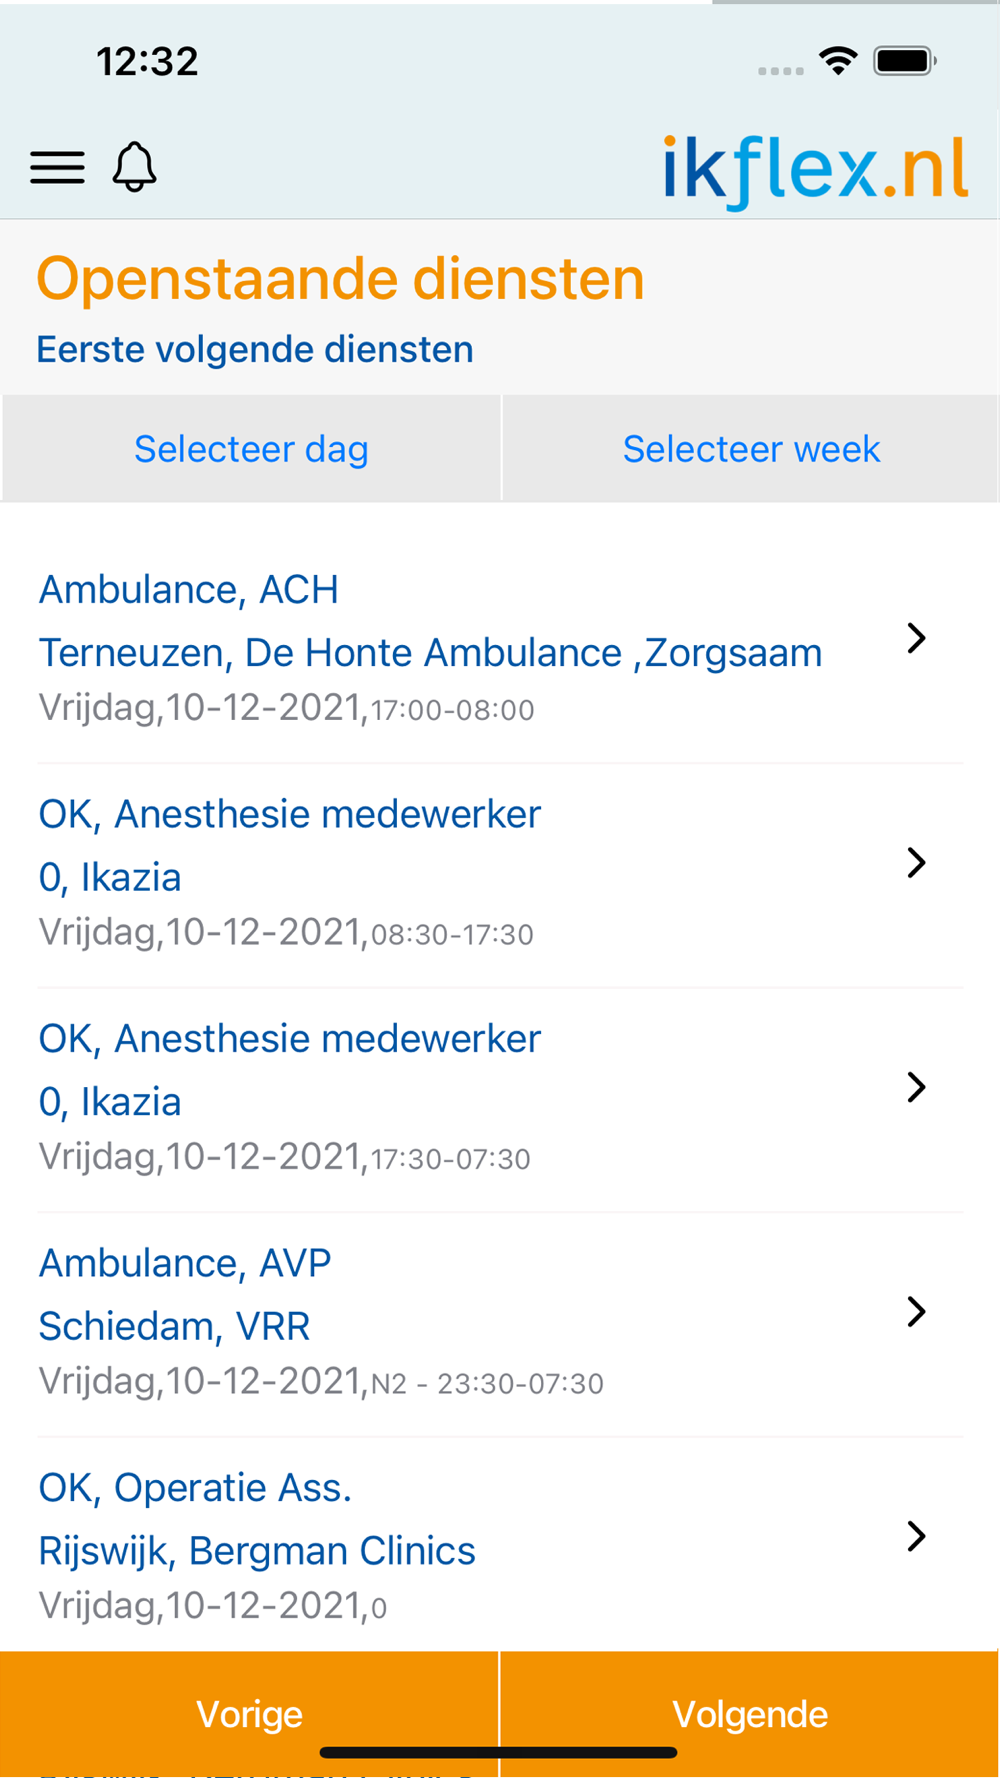Expand Bergman Clinics shift chevron

pos(916,1536)
